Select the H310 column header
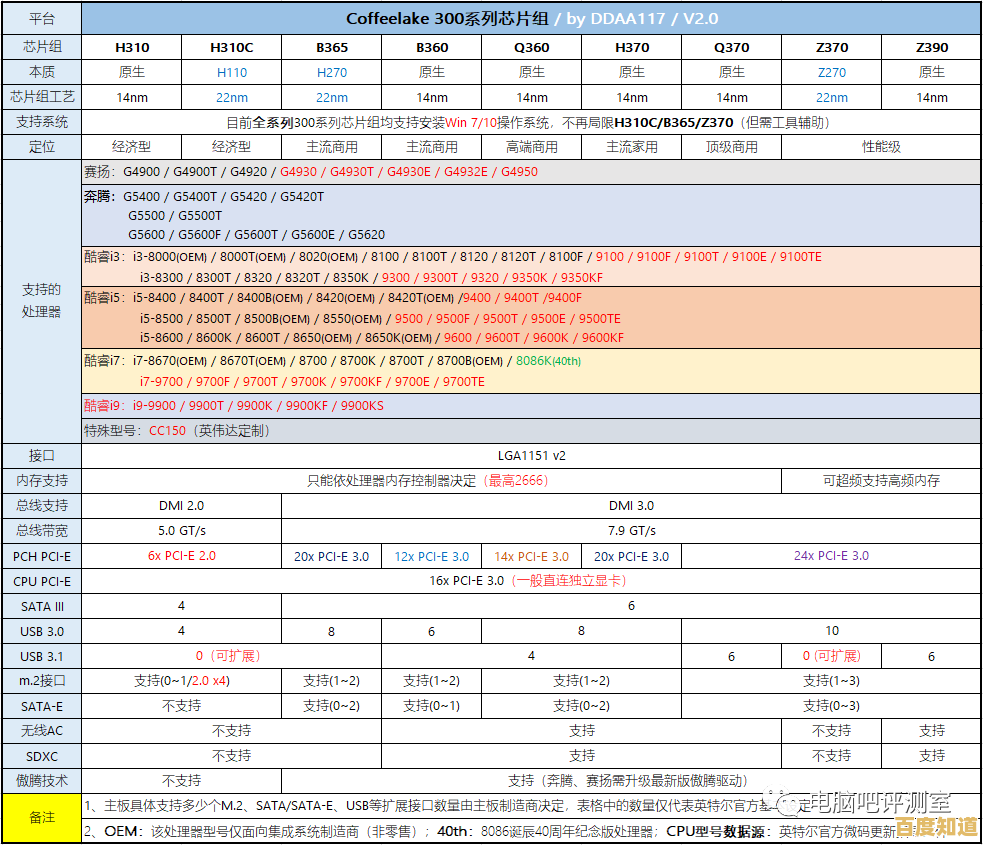The width and height of the screenshot is (983, 845). click(131, 47)
